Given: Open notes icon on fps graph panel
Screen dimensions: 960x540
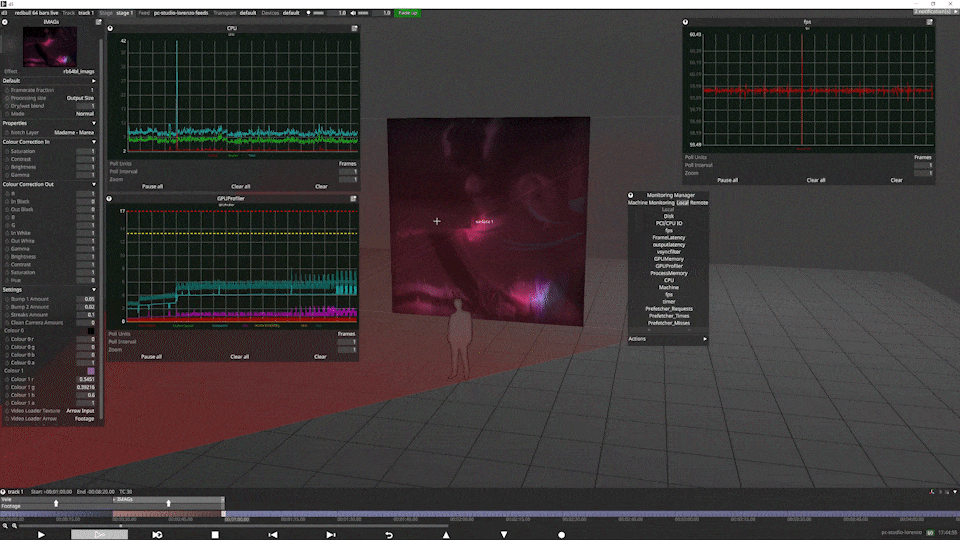Looking at the screenshot, I should pyautogui.click(x=929, y=22).
